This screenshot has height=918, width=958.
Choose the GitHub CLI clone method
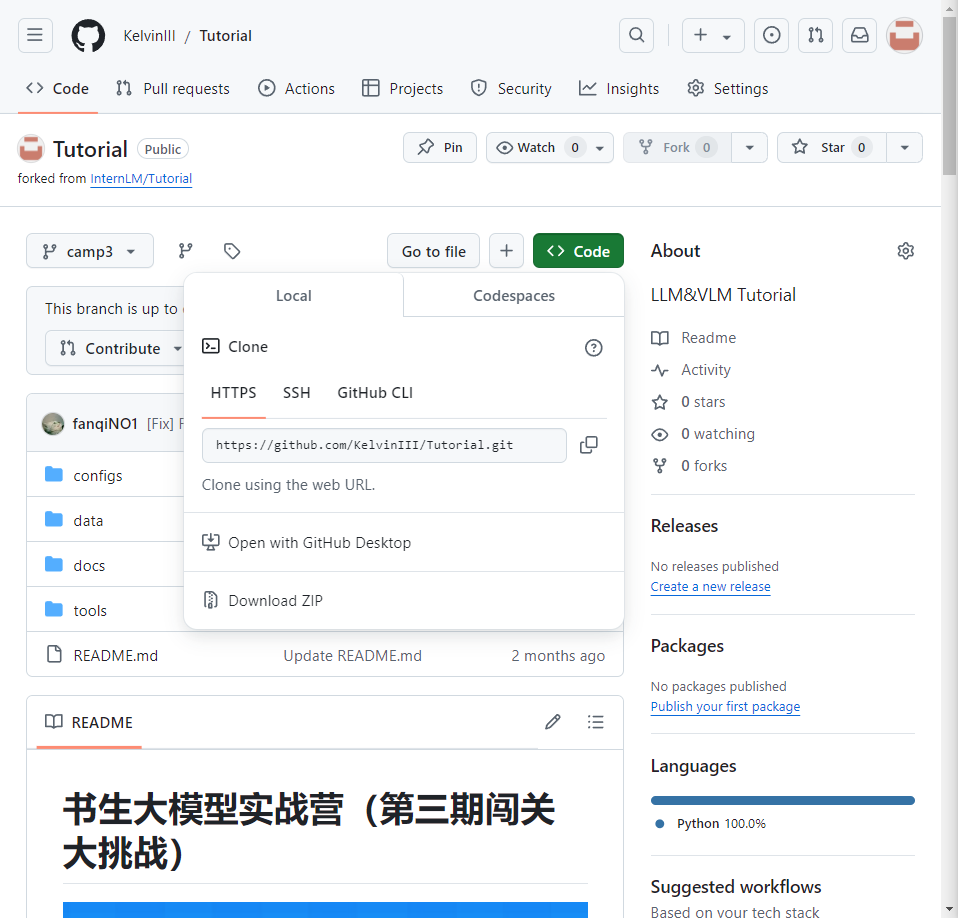(x=375, y=393)
